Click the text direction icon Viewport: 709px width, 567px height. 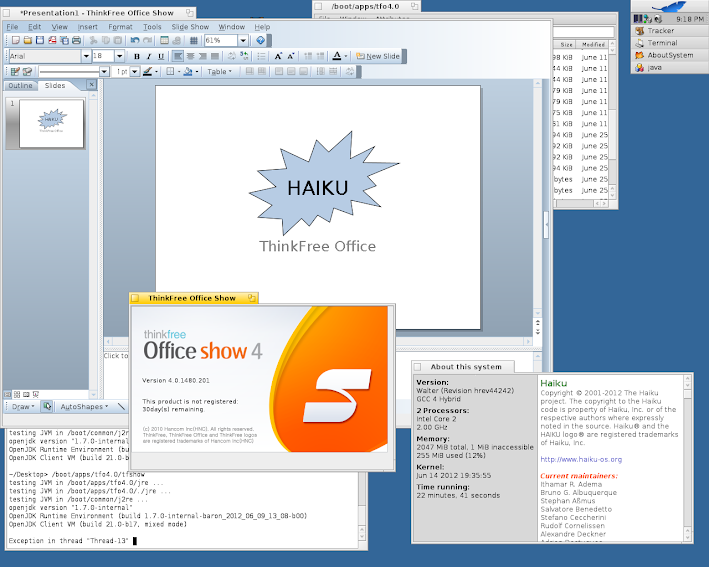click(232, 56)
